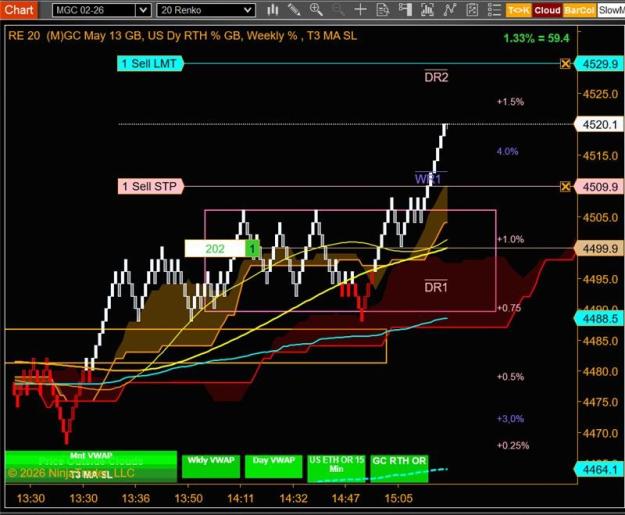Screen dimensions: 625x515
Task: Click the 4499.9 entry price tag
Action: pos(599,248)
